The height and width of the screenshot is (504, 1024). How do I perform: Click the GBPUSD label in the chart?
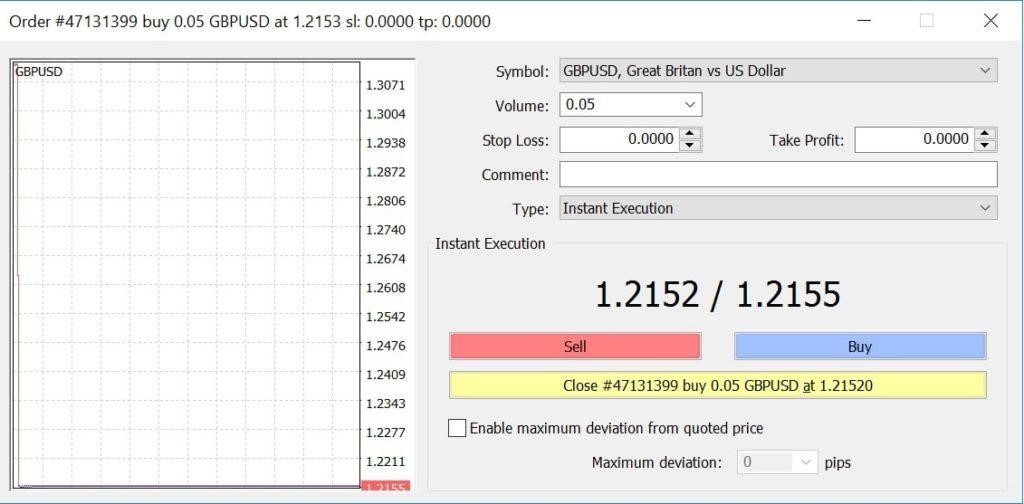point(39,72)
